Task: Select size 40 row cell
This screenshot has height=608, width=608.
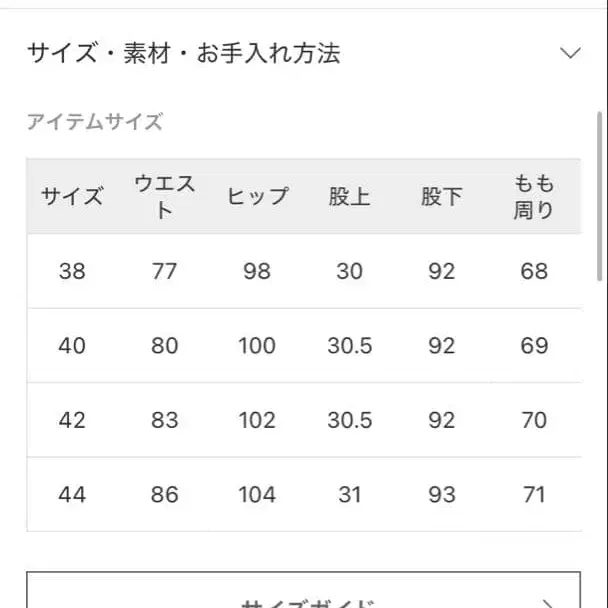Action: (x=72, y=346)
